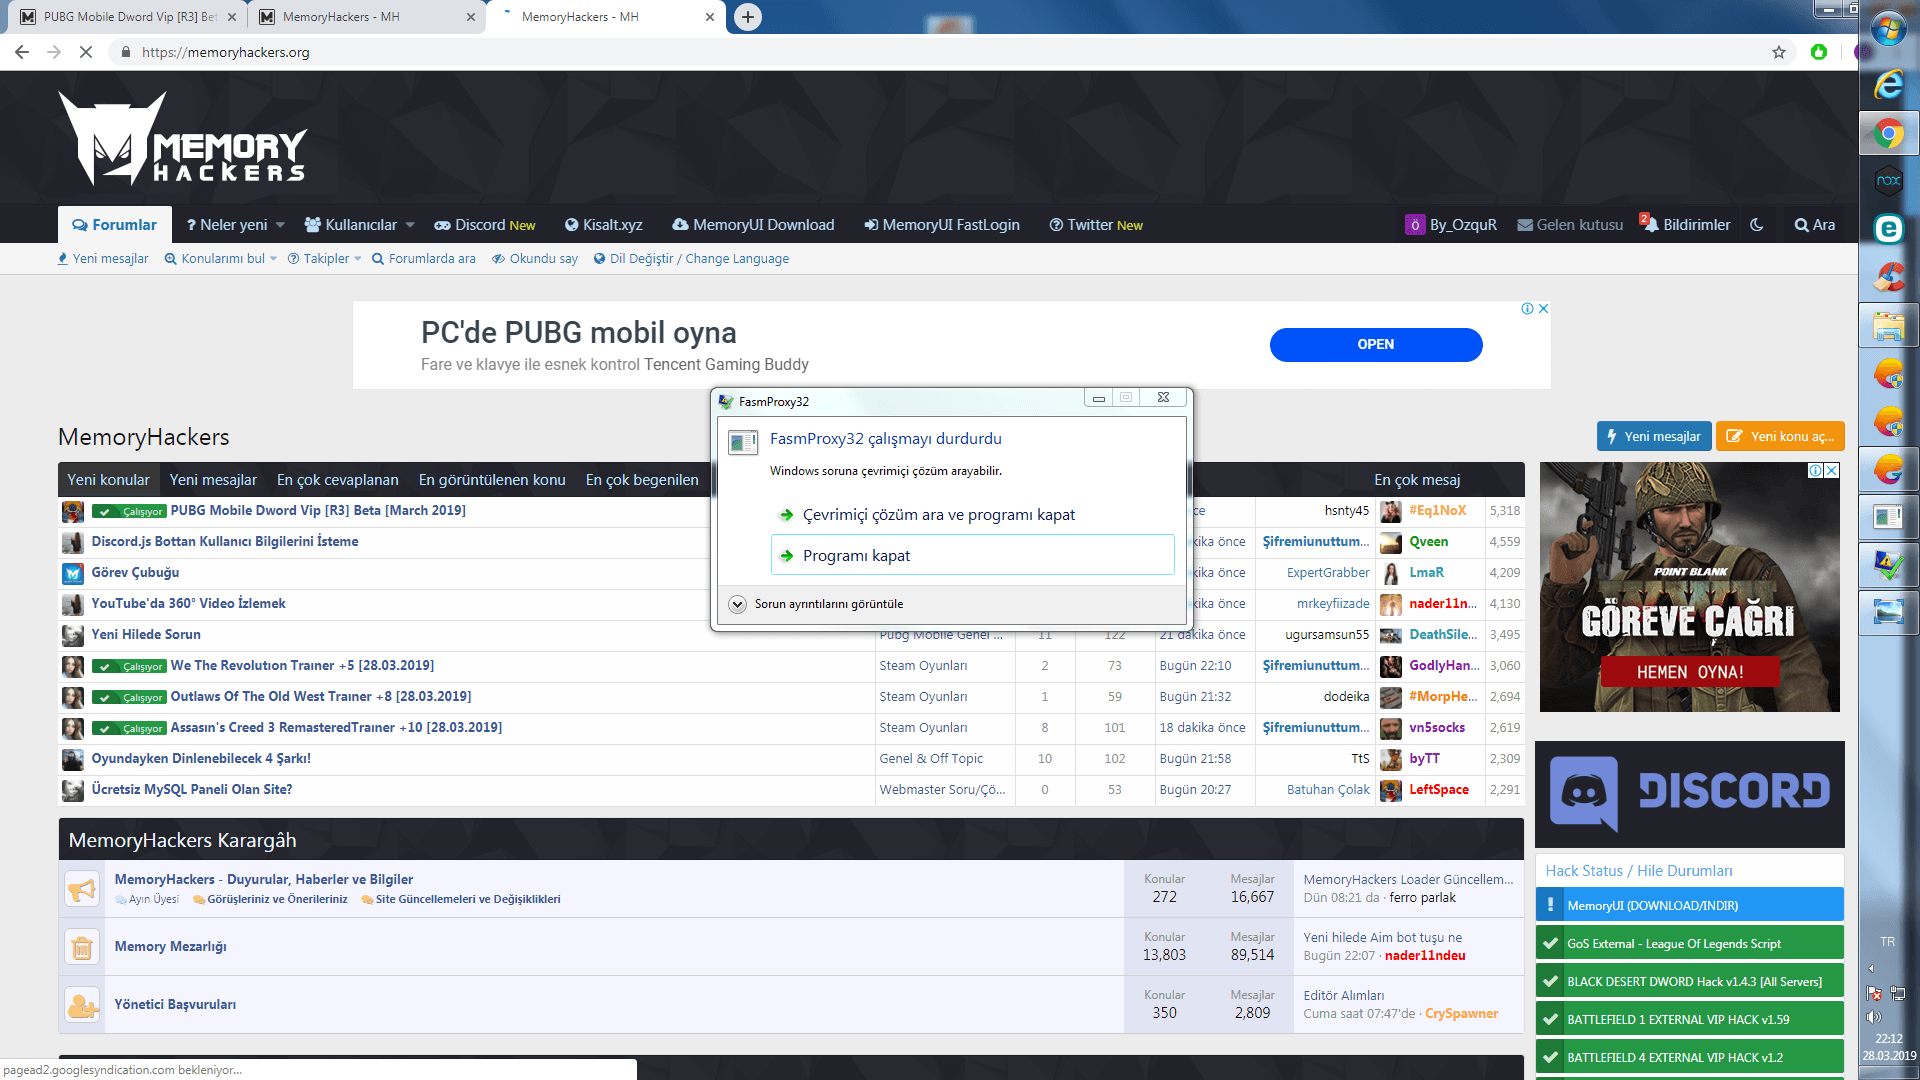1920x1080 pixels.
Task: Click the clock in the system tray
Action: 1889,1047
